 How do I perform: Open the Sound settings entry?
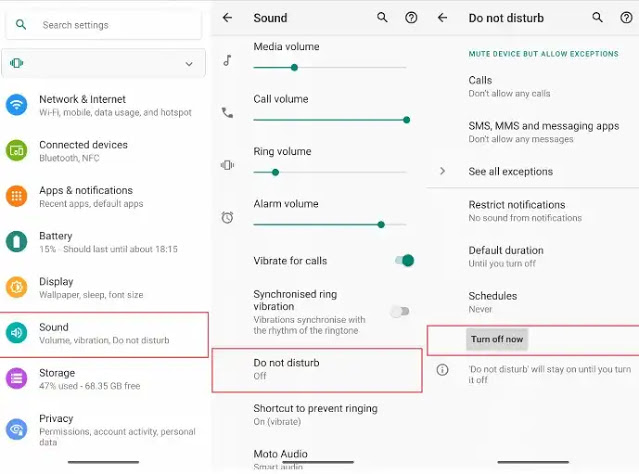[x=104, y=334]
